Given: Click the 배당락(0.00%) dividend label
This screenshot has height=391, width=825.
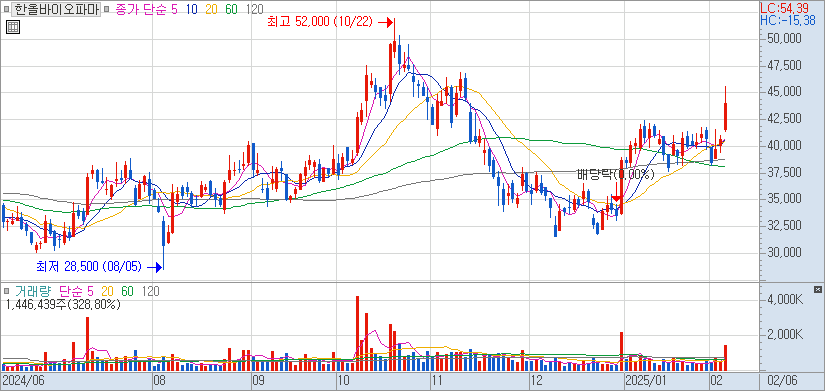Looking at the screenshot, I should click(x=615, y=175).
